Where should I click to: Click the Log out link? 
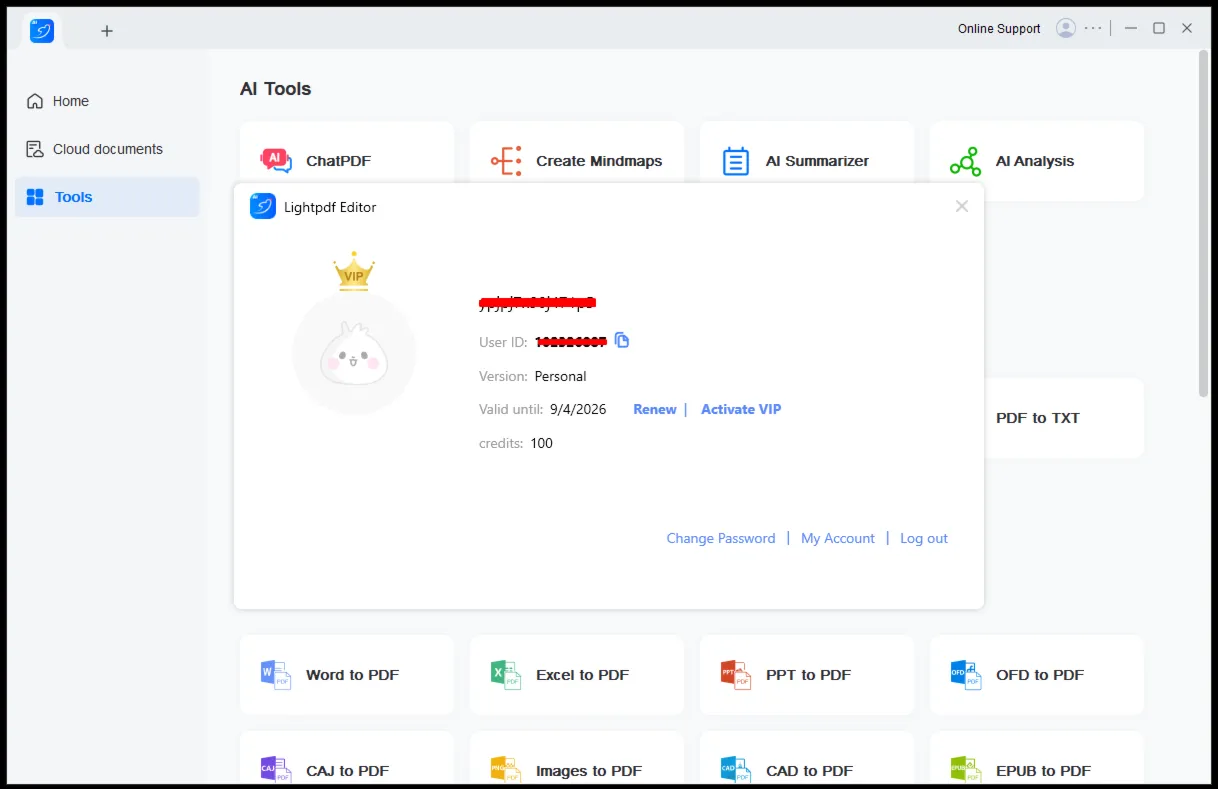point(924,538)
